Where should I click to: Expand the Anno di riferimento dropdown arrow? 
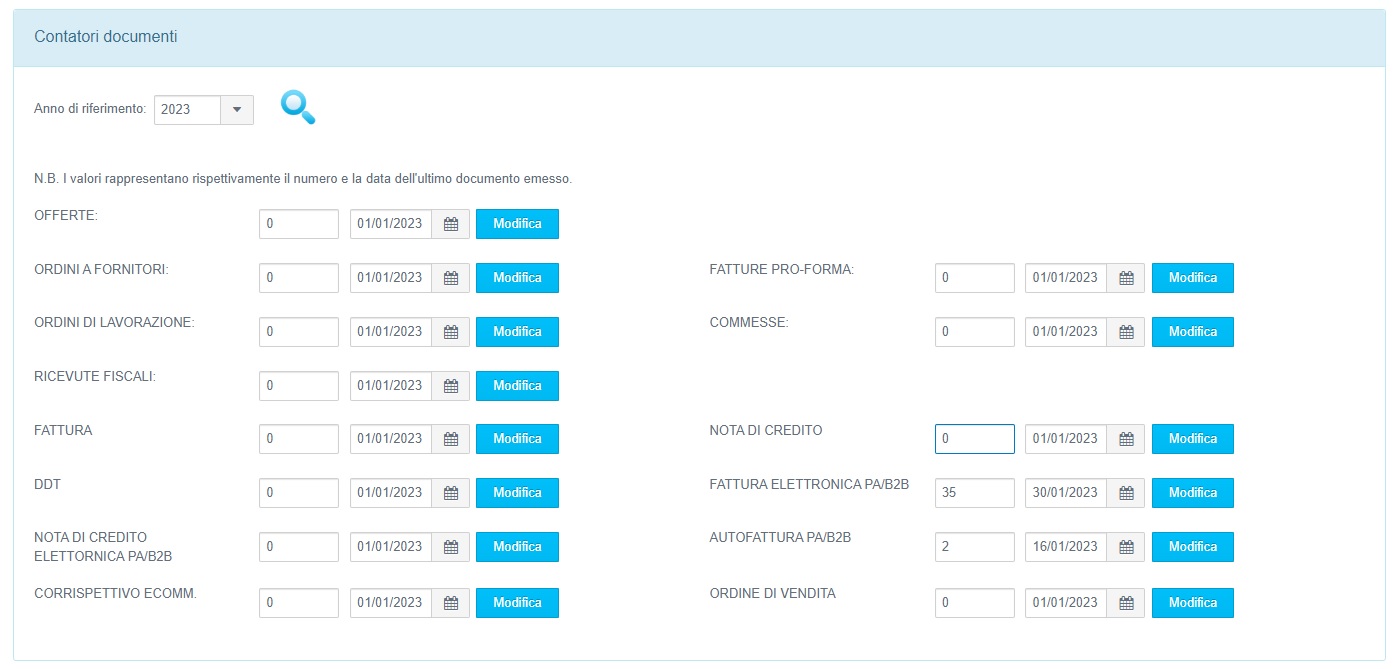[x=237, y=110]
